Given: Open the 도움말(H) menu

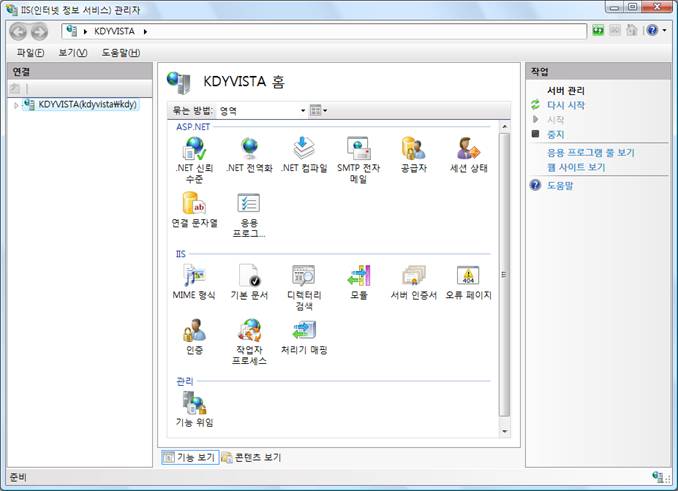Looking at the screenshot, I should (120, 52).
